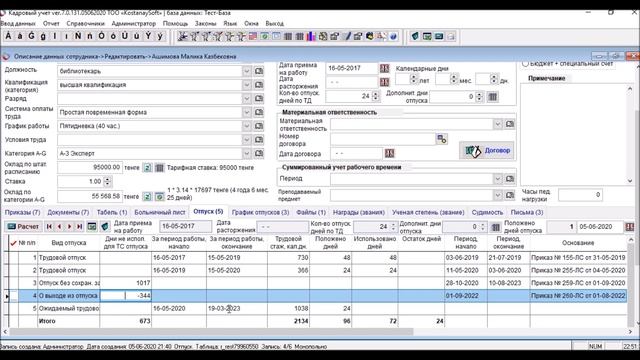Insert the capital Á letter from toolbar
Screen dimensions: 640x360
click(x=8, y=36)
